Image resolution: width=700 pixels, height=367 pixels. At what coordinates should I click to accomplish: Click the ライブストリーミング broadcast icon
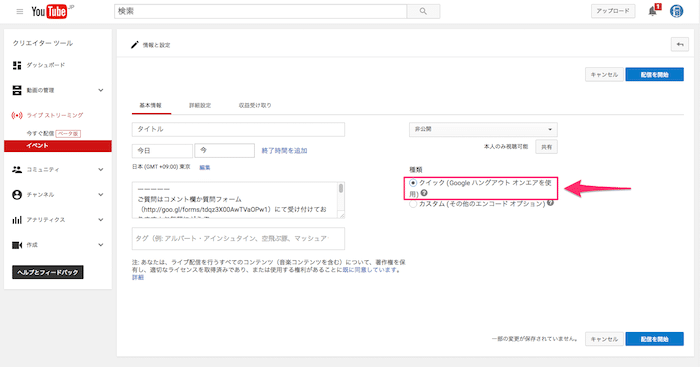click(x=17, y=116)
